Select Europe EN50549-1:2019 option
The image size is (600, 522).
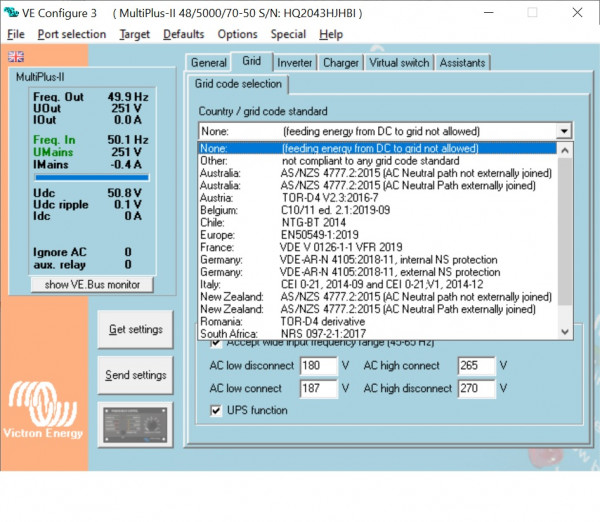click(x=378, y=235)
